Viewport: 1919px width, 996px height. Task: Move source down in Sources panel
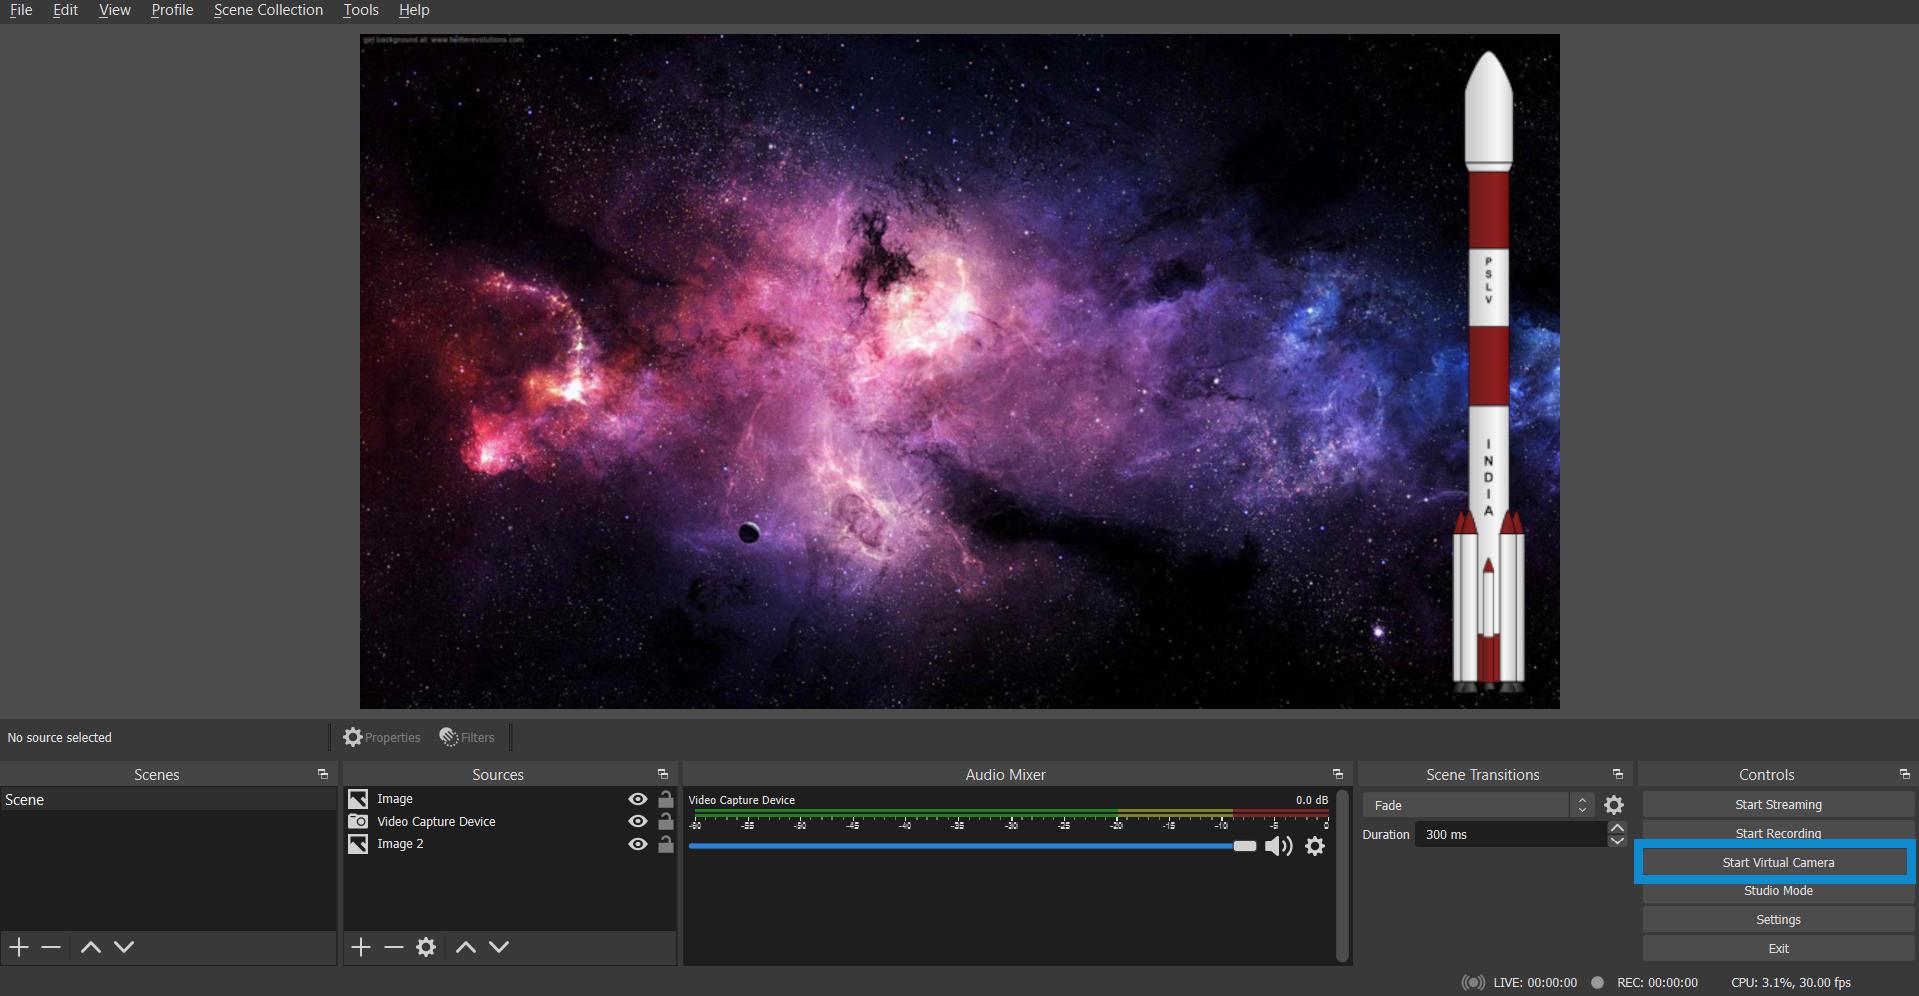click(x=499, y=947)
